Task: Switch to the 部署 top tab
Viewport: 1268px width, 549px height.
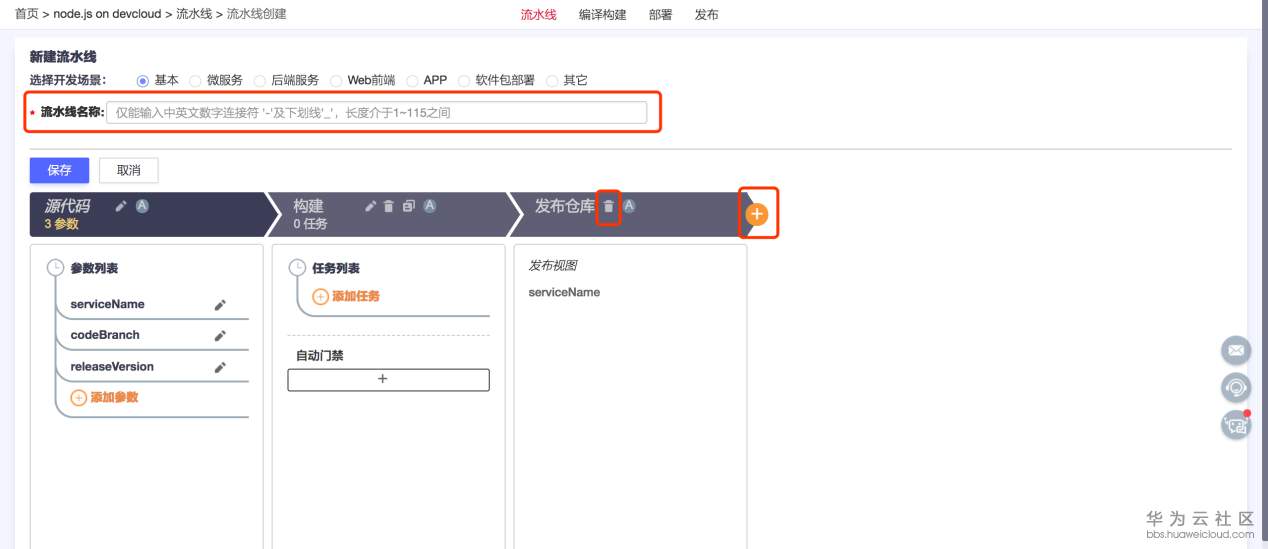Action: (x=661, y=15)
